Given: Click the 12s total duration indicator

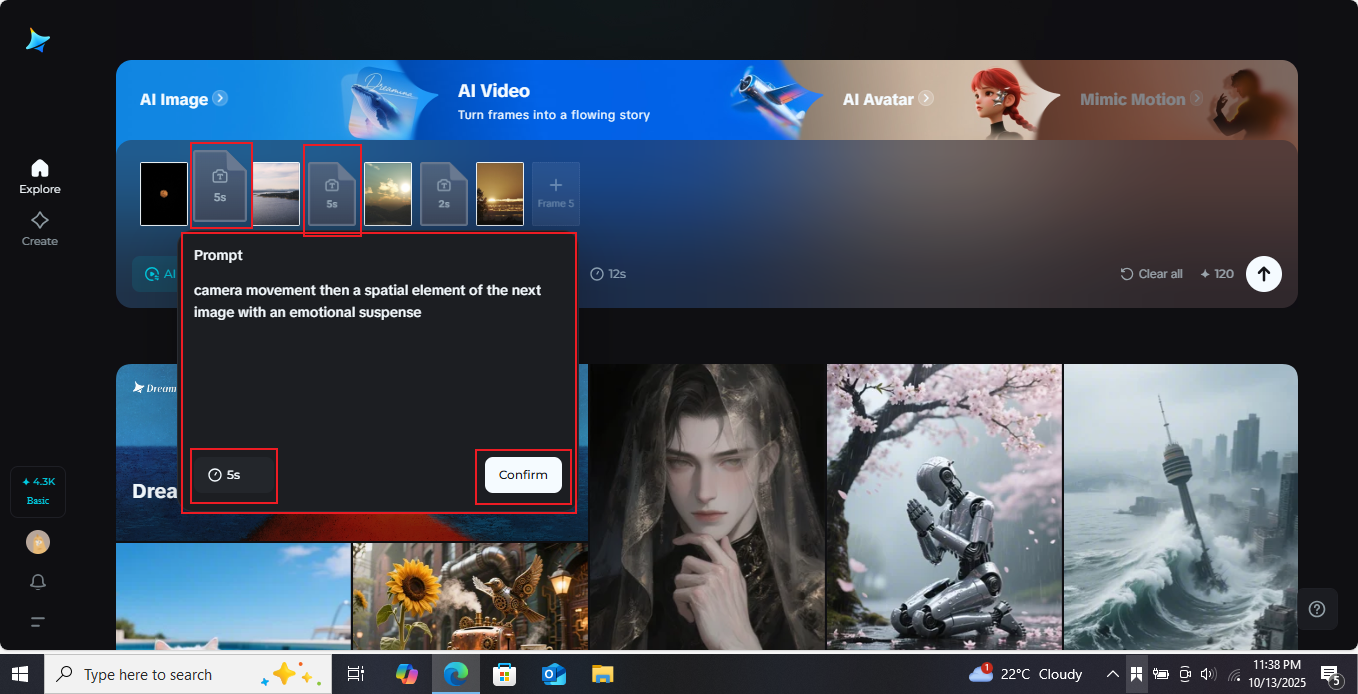Looking at the screenshot, I should coord(608,274).
